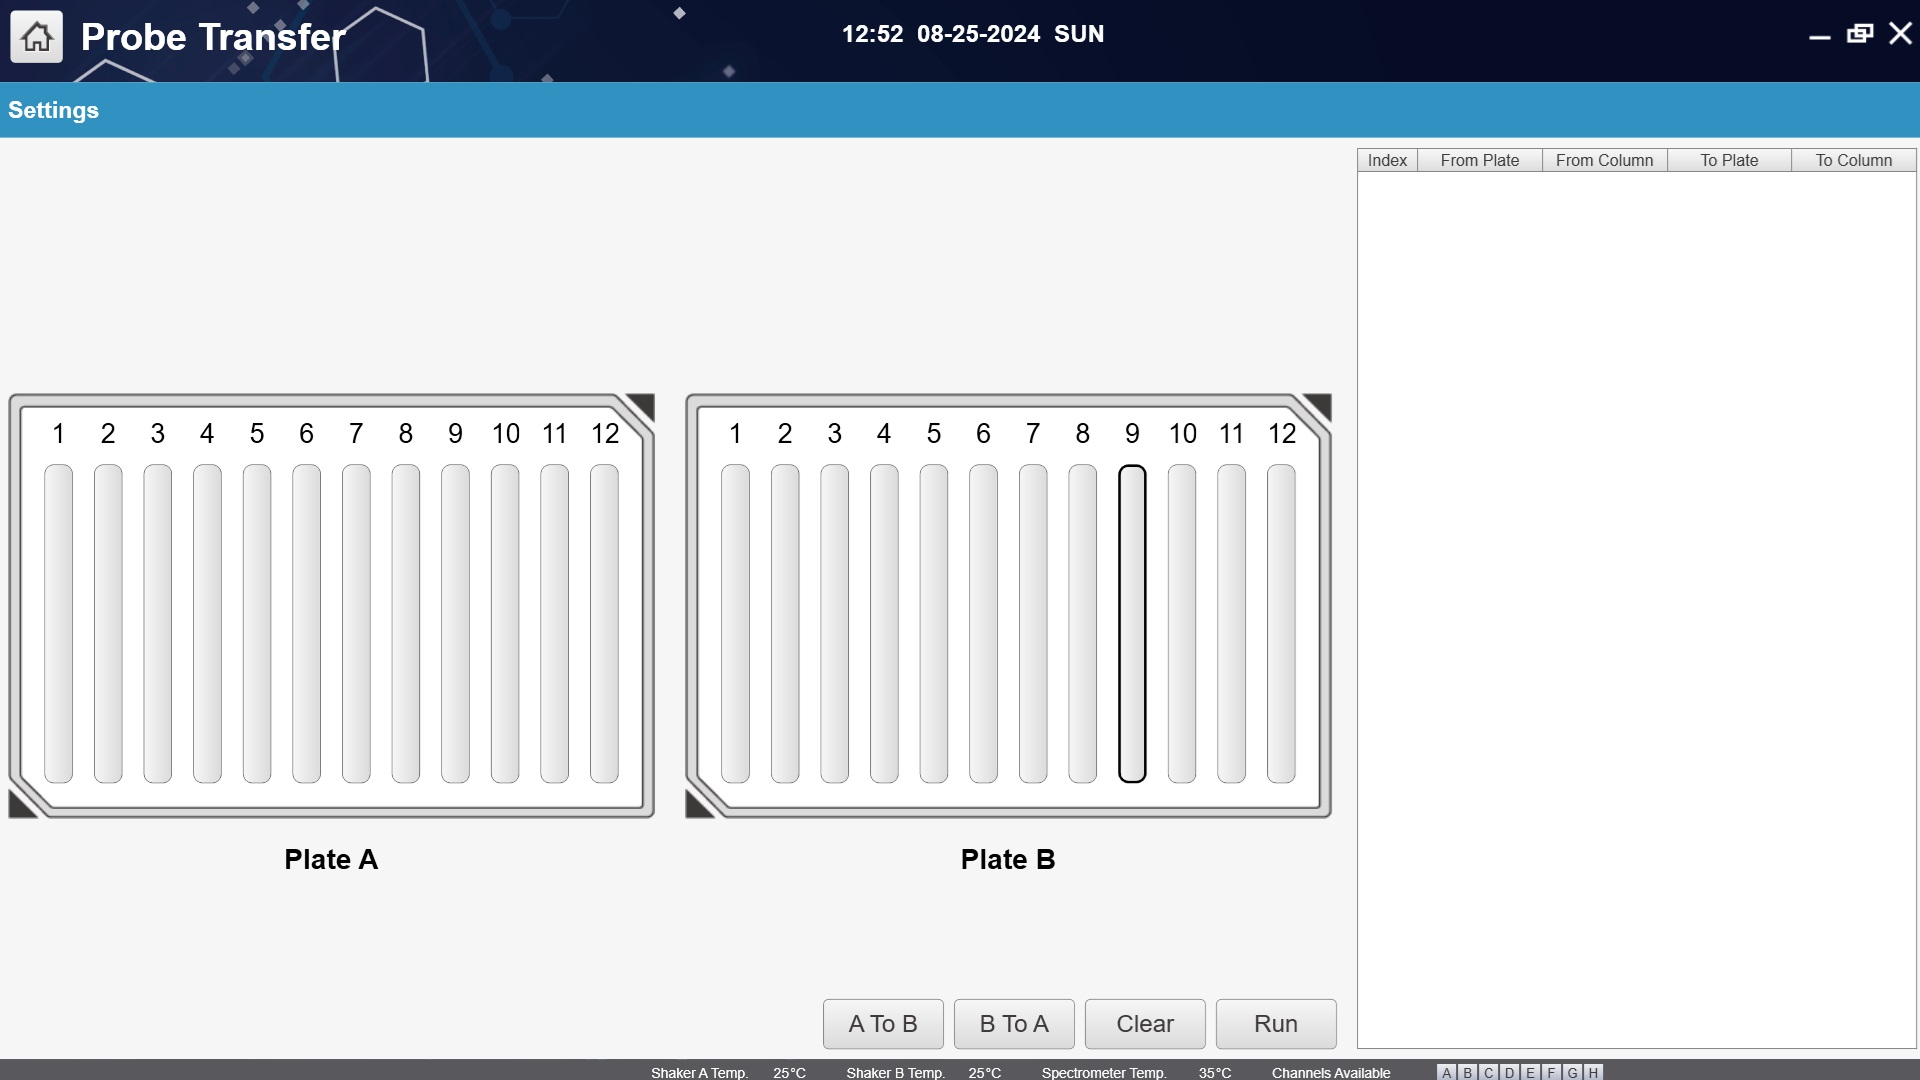Select column 3 on Plate B
This screenshot has height=1080, width=1920.
(834, 623)
